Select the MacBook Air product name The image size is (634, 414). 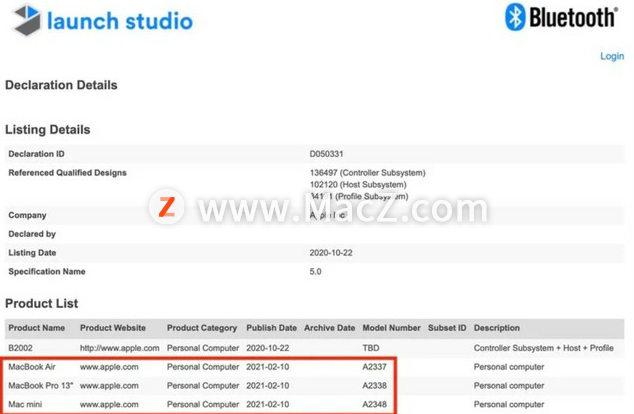point(32,367)
